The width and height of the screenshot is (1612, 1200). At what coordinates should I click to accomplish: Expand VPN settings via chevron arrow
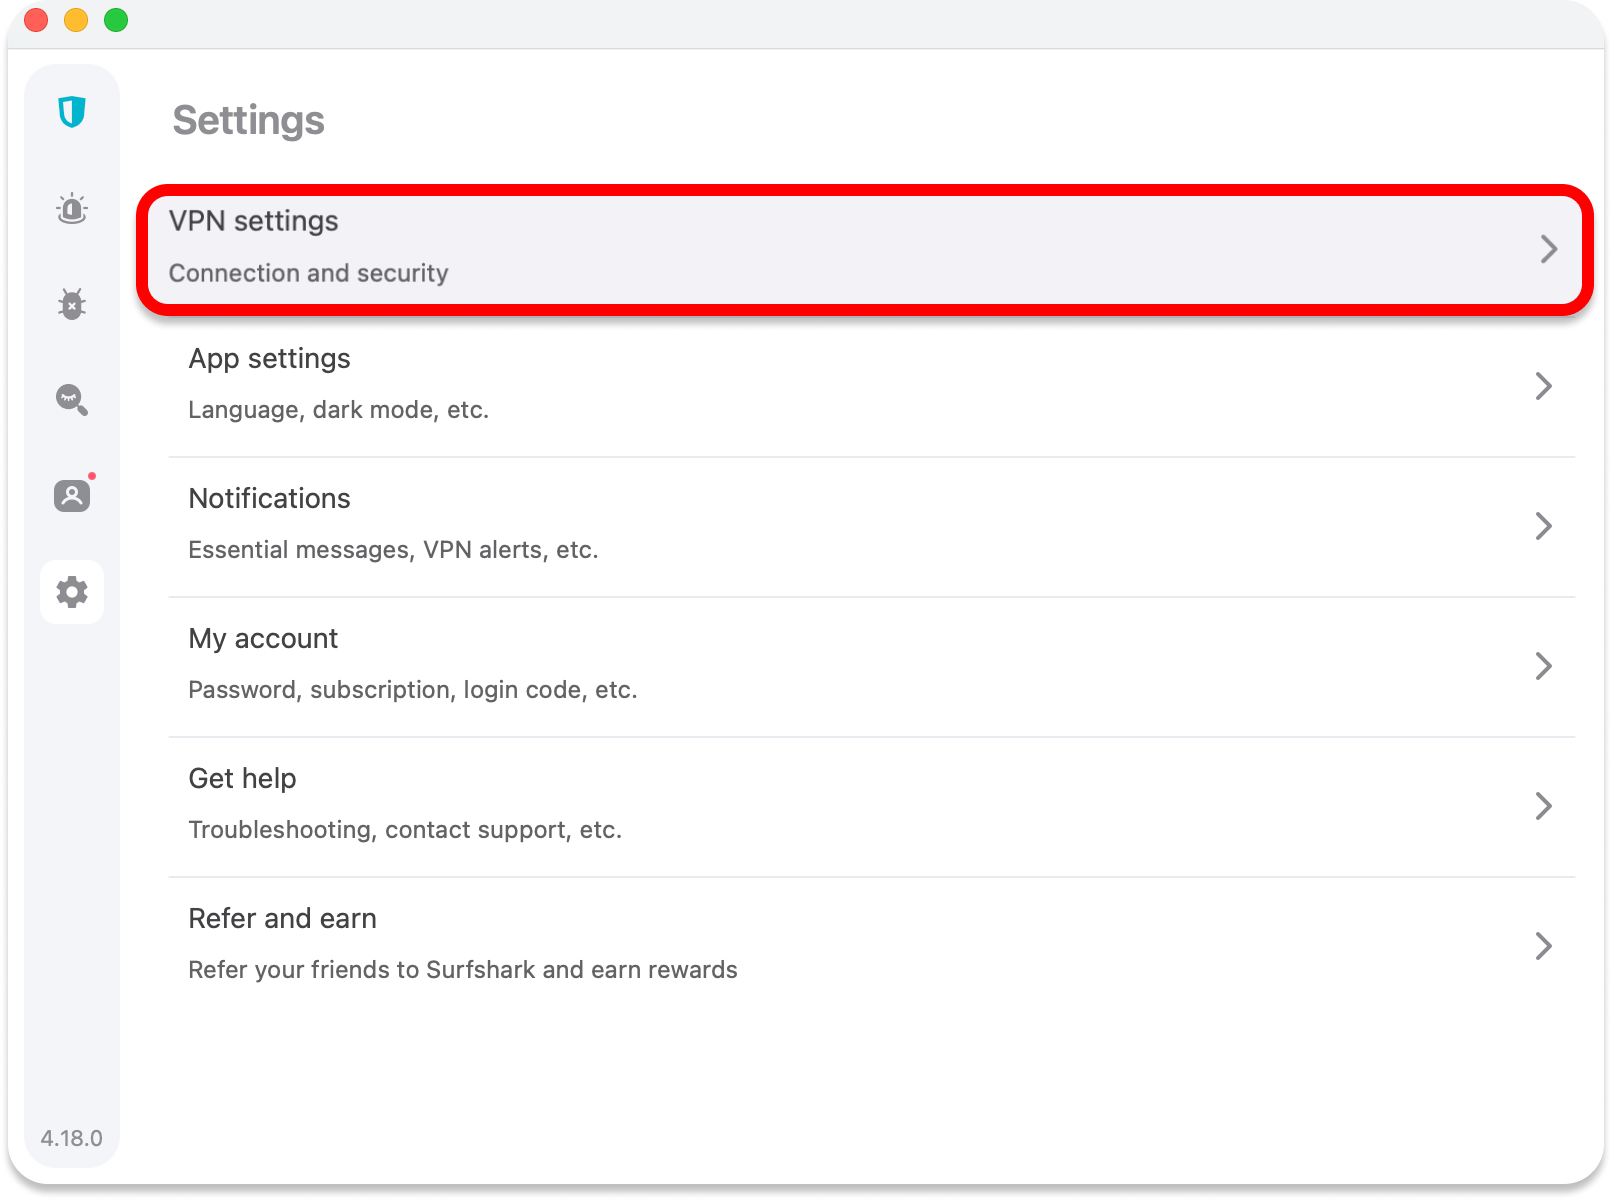tap(1548, 249)
